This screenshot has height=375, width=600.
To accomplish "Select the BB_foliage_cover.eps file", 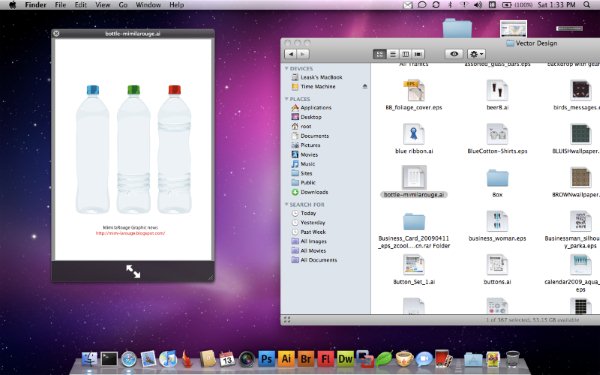I will coord(414,95).
